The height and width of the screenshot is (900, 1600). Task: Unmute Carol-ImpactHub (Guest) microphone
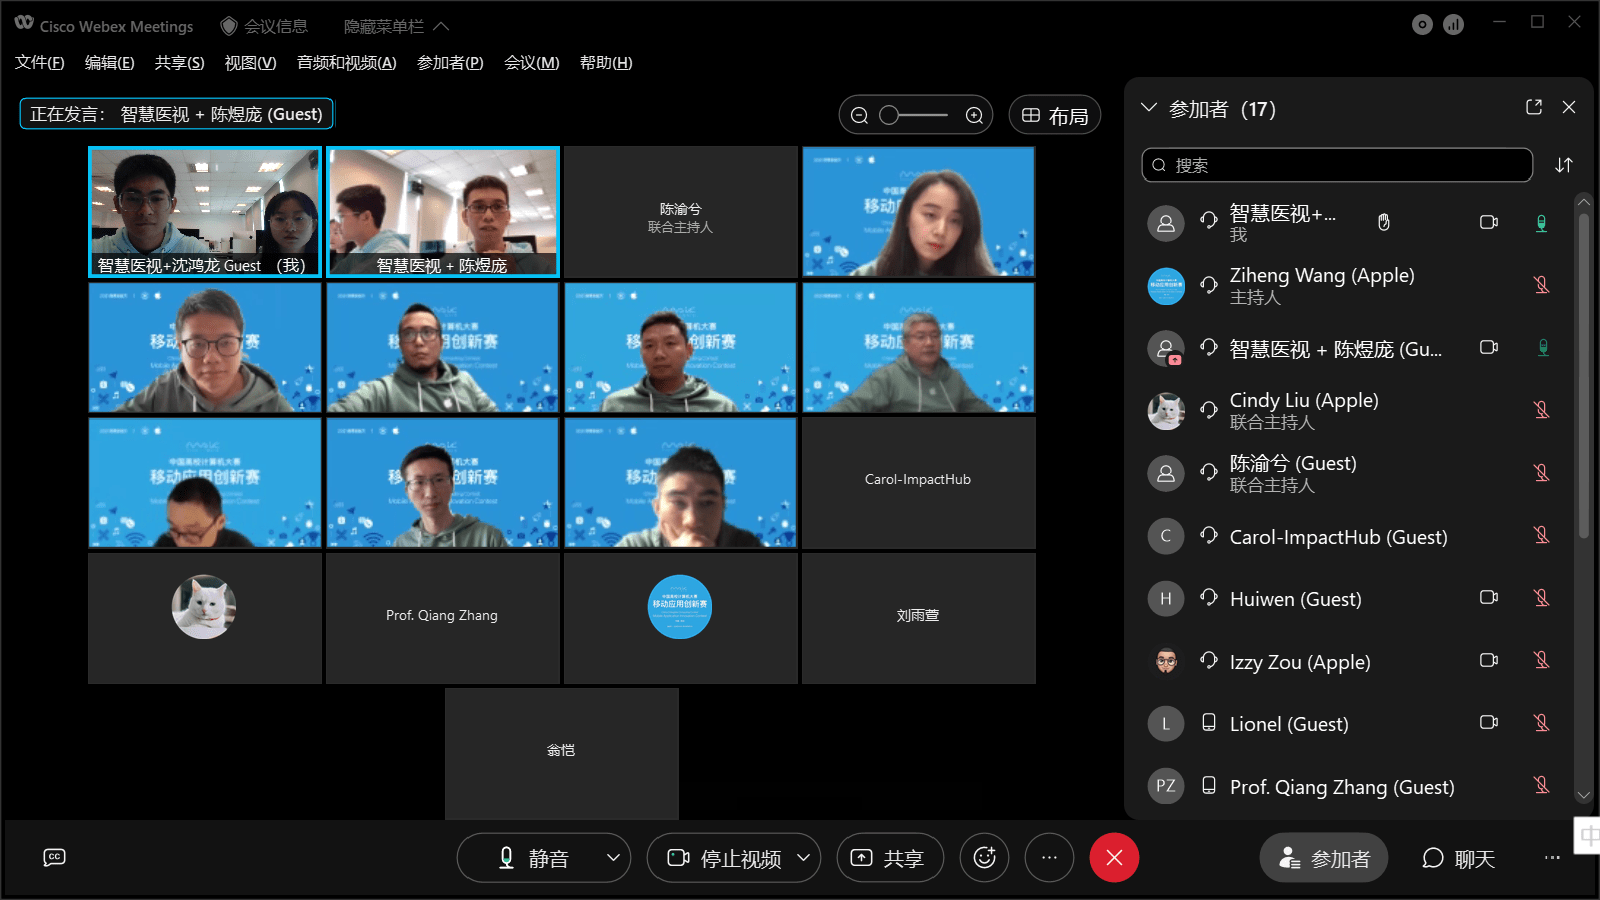point(1542,535)
